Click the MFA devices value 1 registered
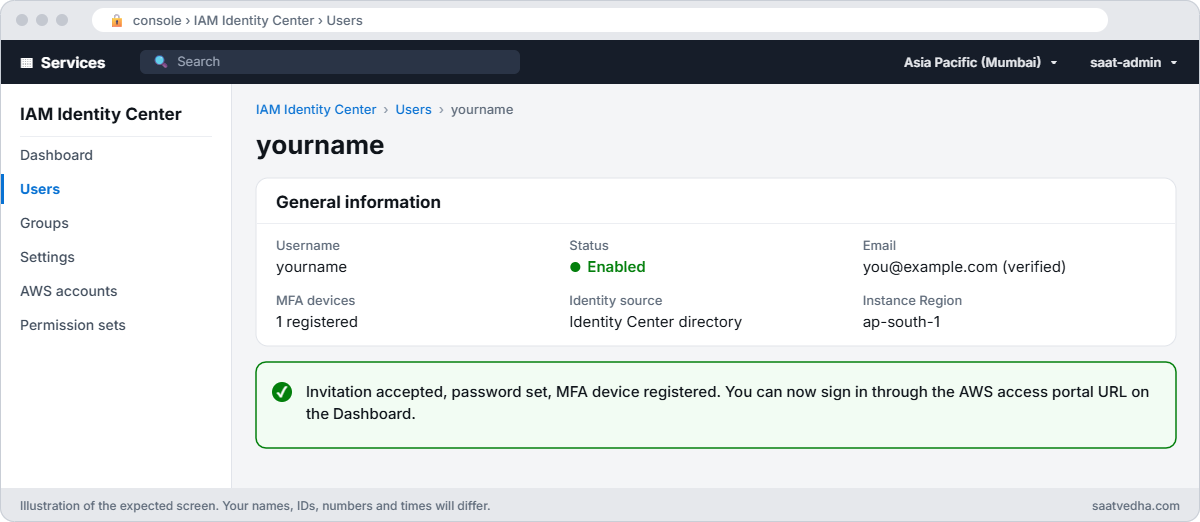 (x=317, y=322)
